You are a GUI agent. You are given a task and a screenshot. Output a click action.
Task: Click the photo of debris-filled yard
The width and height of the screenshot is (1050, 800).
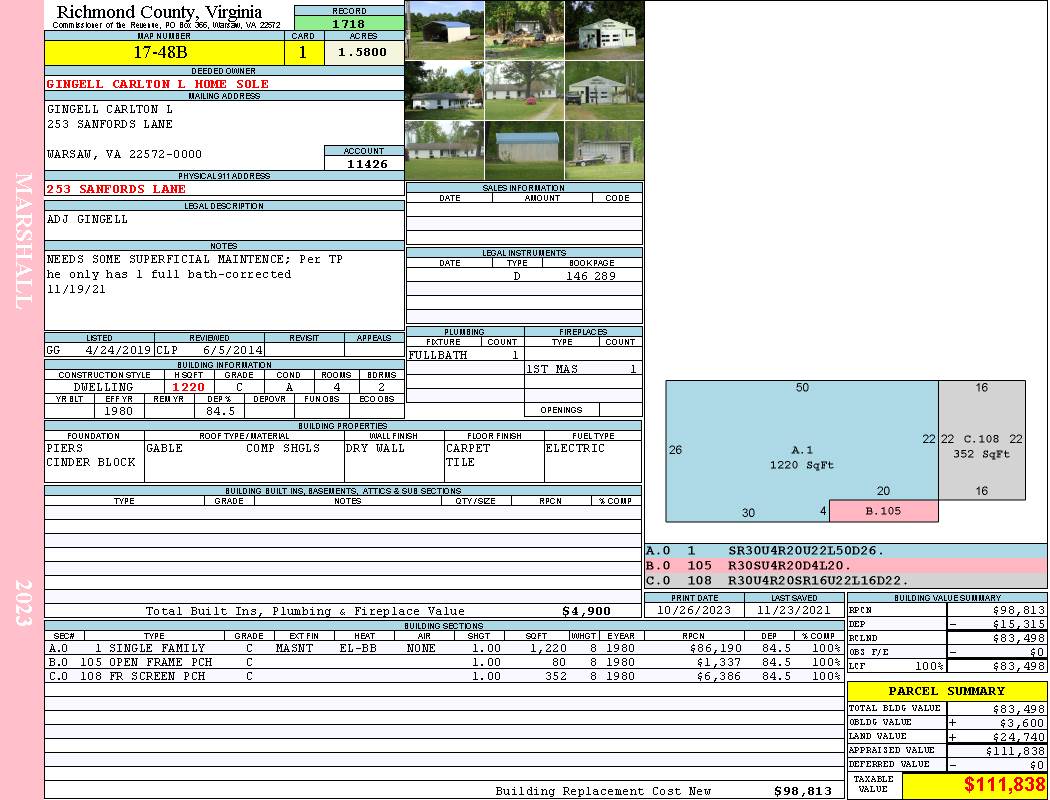524,30
